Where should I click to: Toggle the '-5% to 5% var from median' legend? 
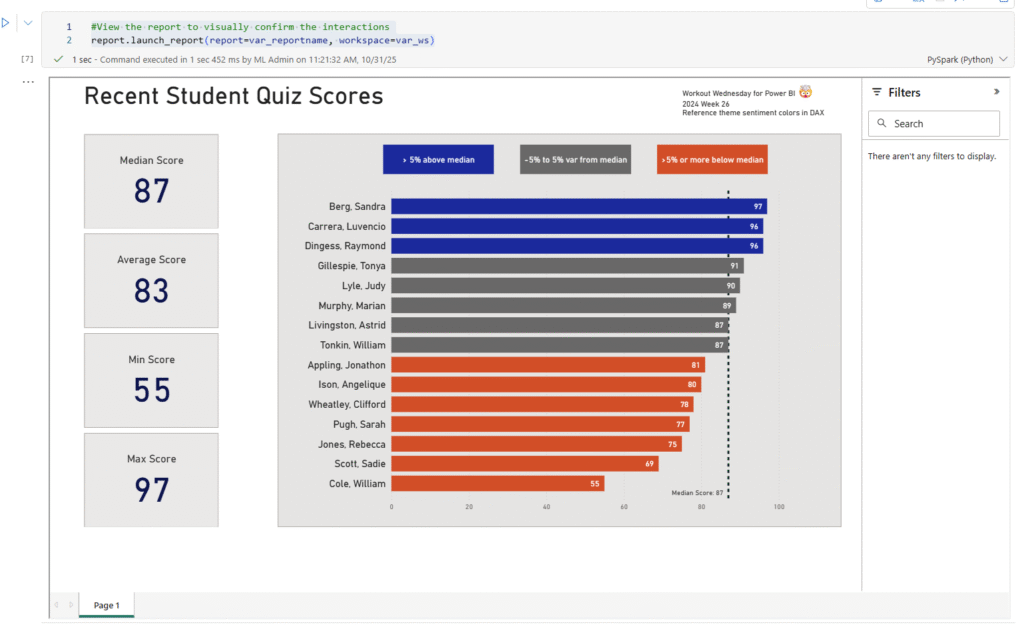tap(575, 159)
